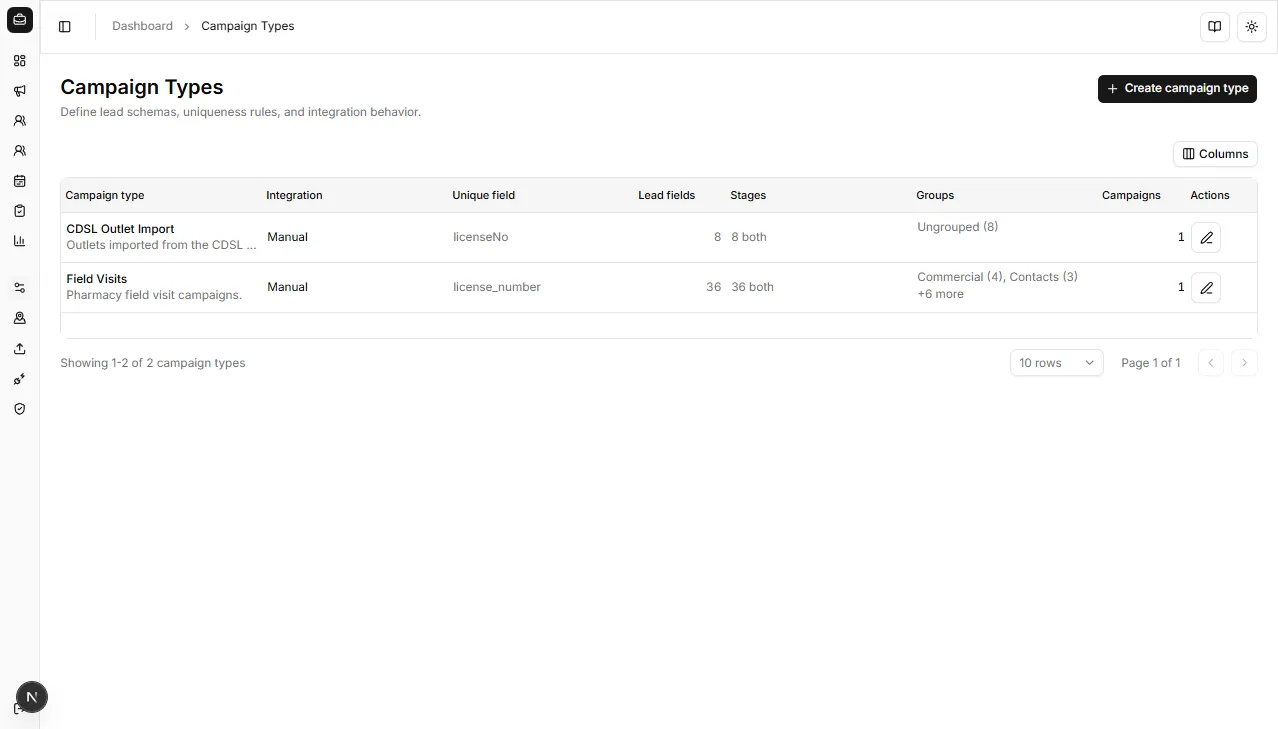Click the Create campaign type button
Screen dimensions: 1278x729
pos(1177,88)
